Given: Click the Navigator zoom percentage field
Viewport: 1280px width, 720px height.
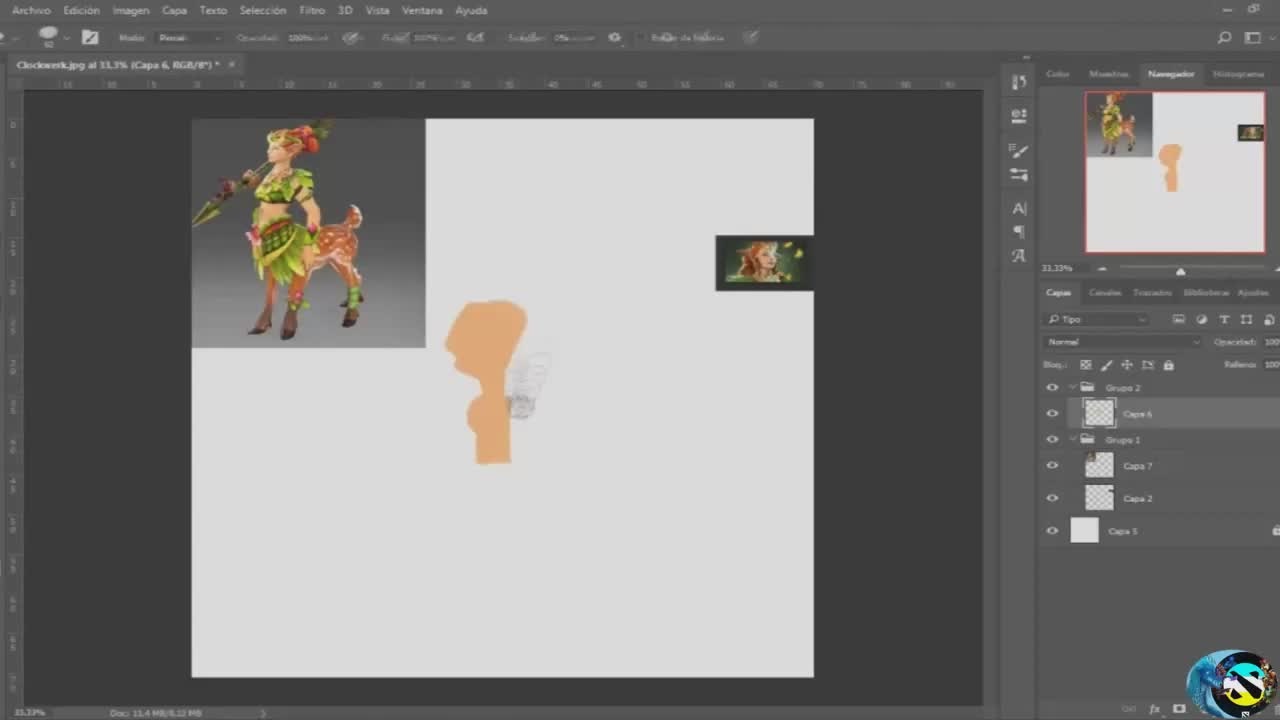Looking at the screenshot, I should 1057,268.
